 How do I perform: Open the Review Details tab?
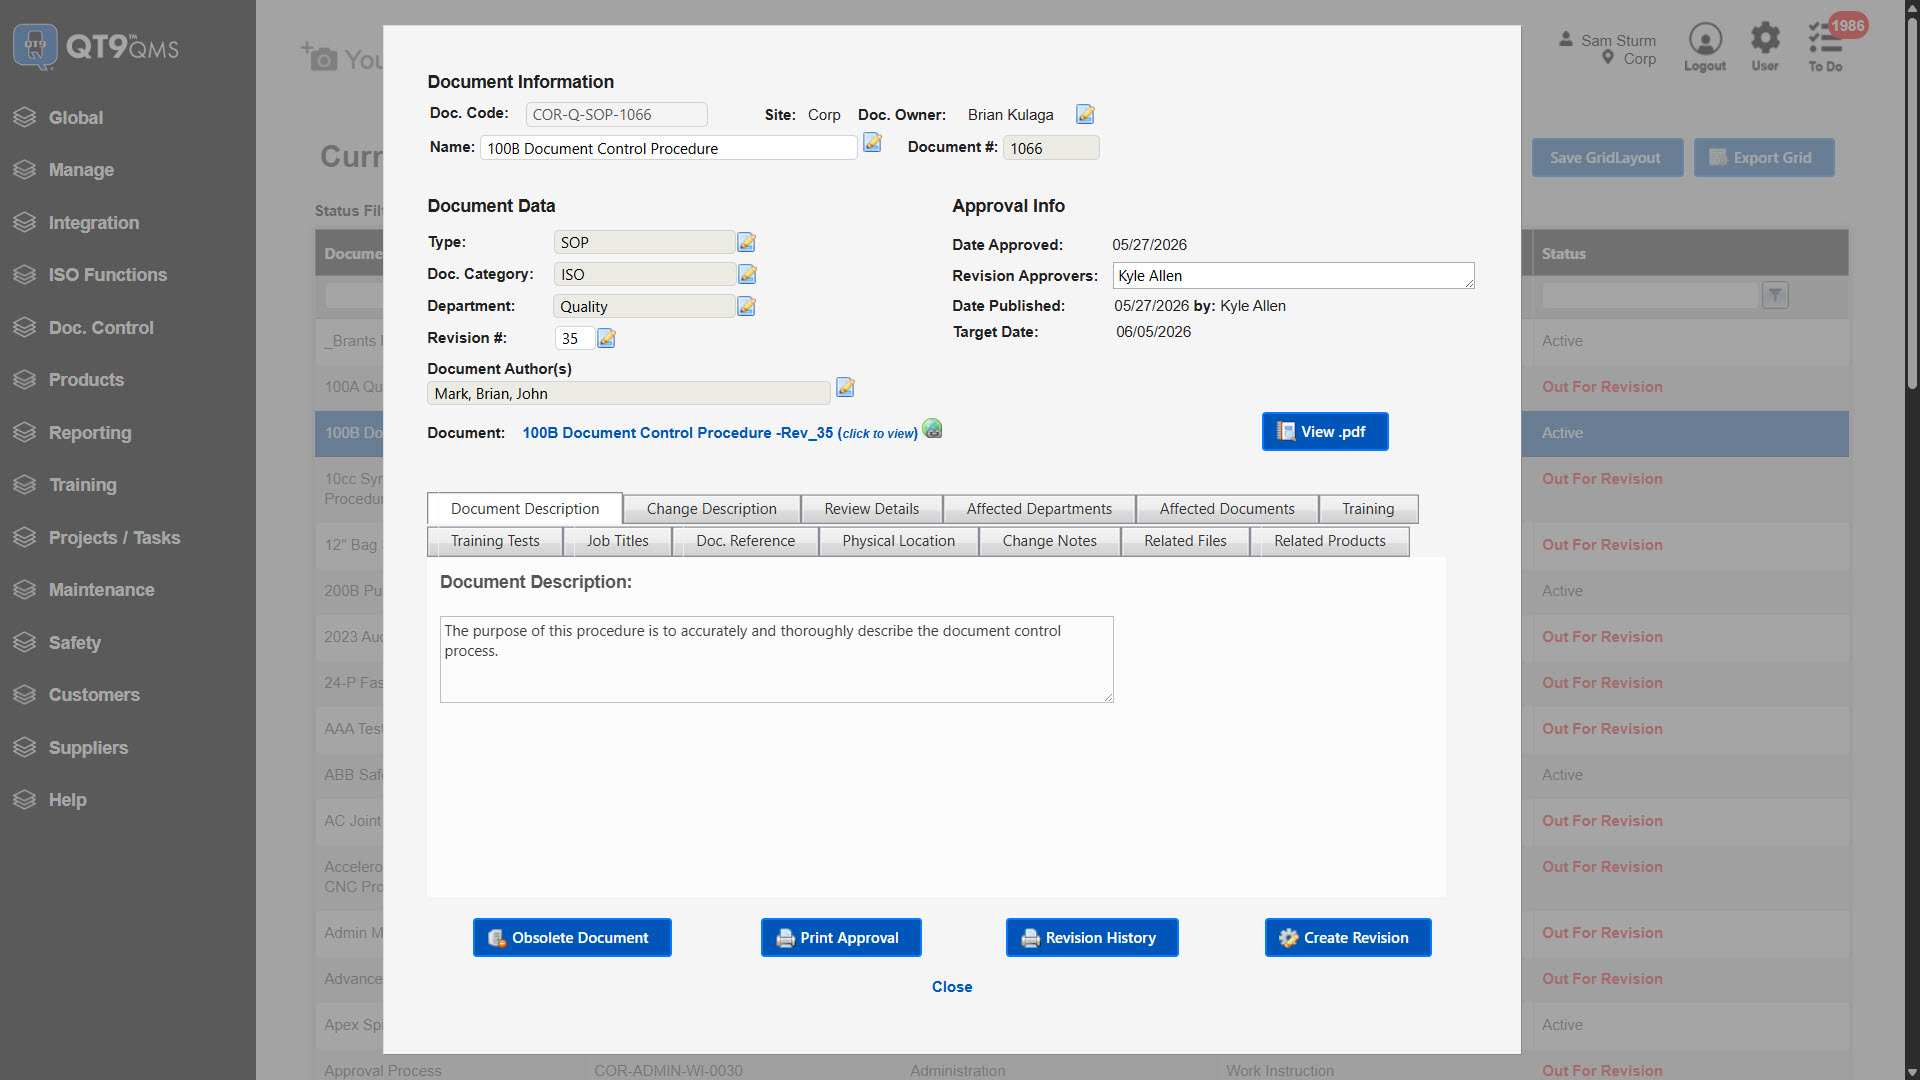(871, 509)
